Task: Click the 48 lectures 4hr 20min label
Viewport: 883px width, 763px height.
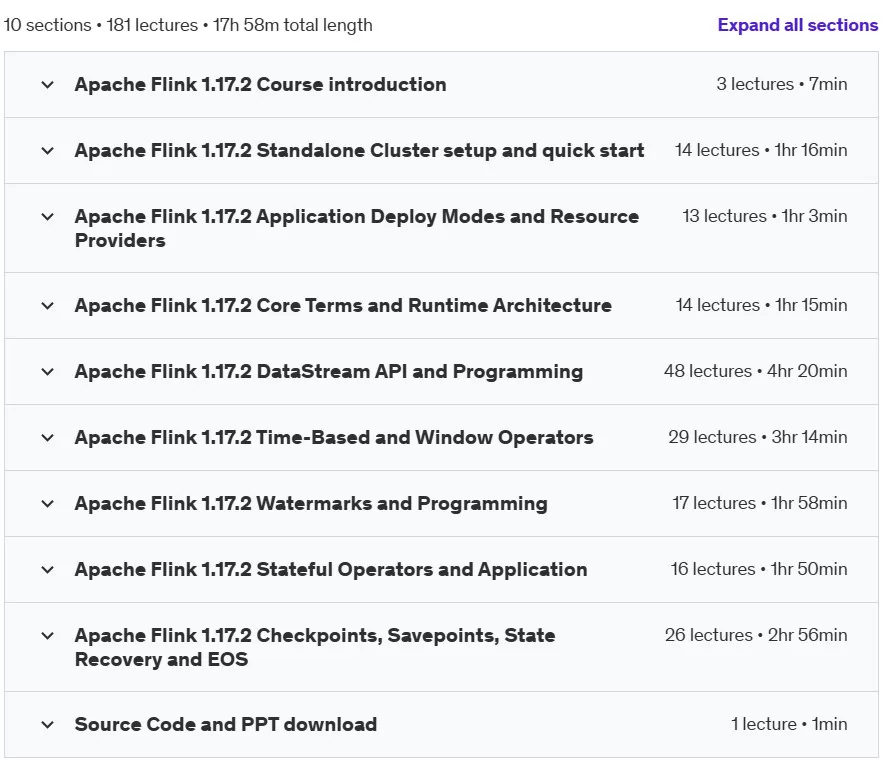Action: click(x=755, y=371)
